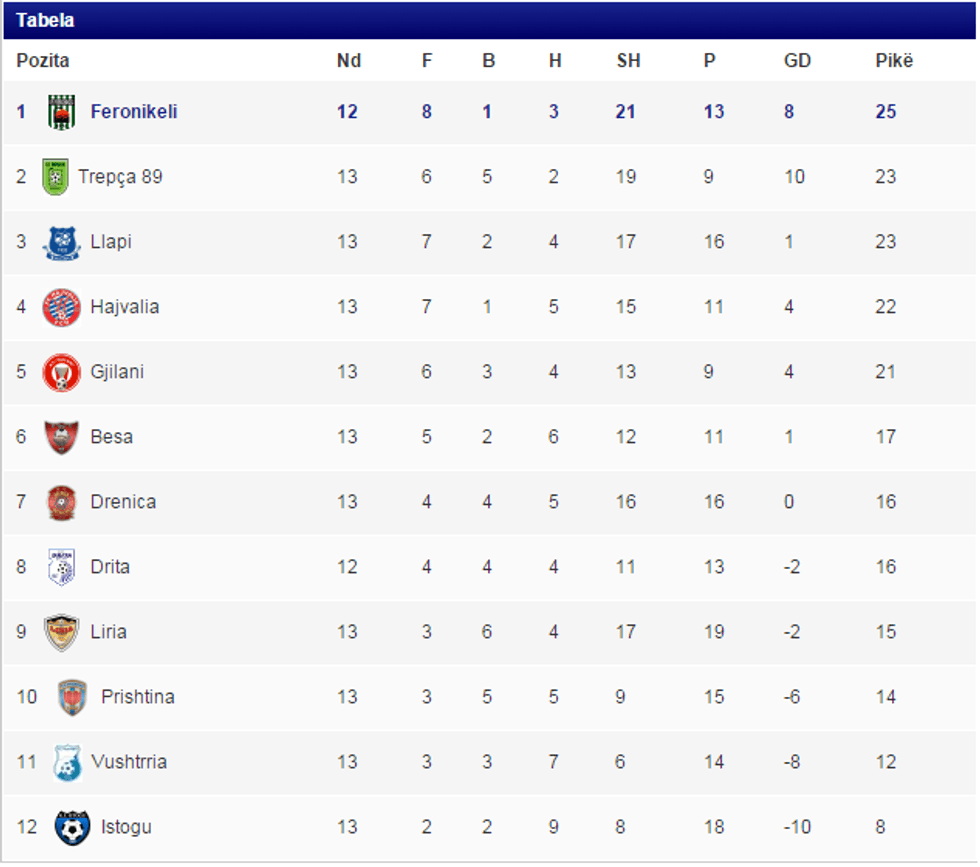Click the Pikë column header

(894, 61)
